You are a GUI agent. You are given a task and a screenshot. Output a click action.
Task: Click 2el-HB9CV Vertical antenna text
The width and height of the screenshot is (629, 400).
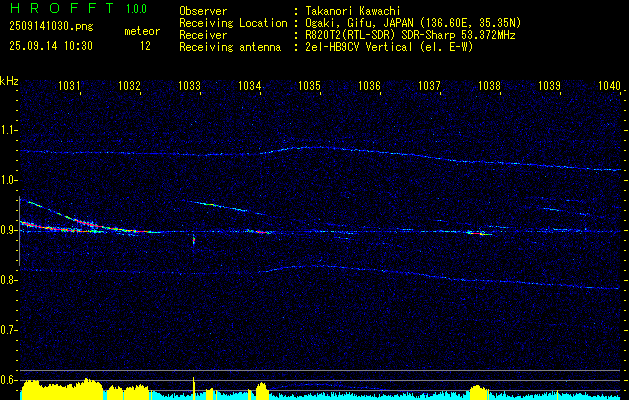click(x=389, y=47)
